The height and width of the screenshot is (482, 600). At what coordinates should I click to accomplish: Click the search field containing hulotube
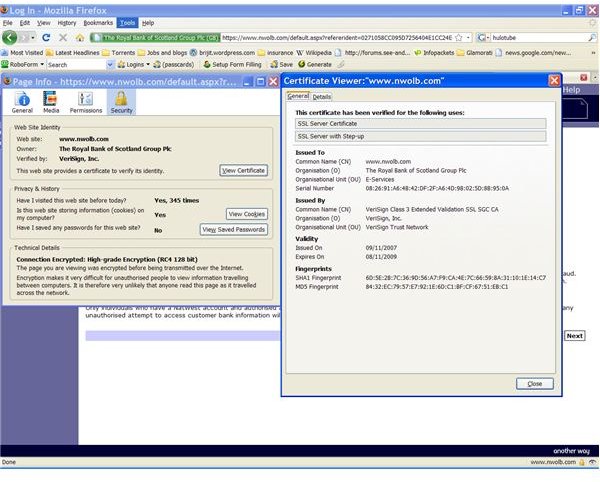pos(539,37)
